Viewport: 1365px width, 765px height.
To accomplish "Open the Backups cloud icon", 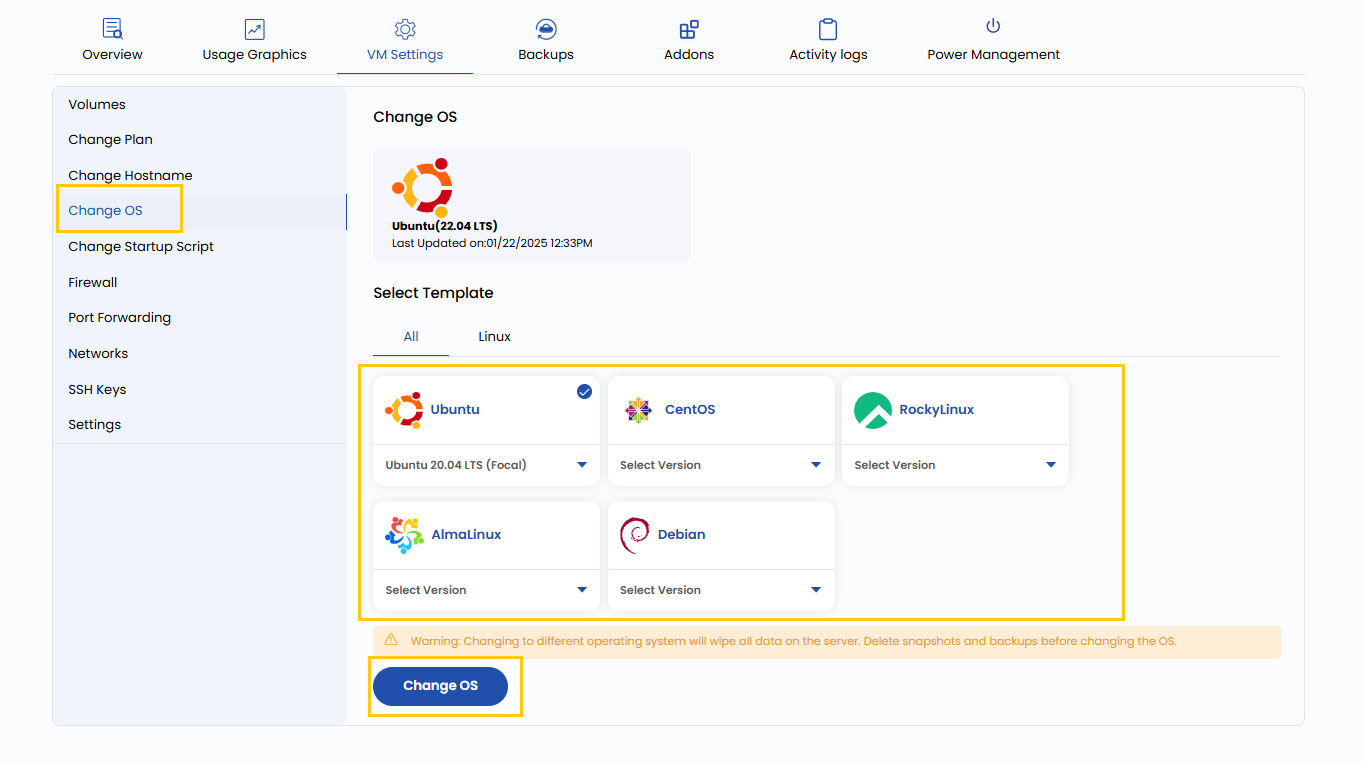I will click(x=546, y=29).
